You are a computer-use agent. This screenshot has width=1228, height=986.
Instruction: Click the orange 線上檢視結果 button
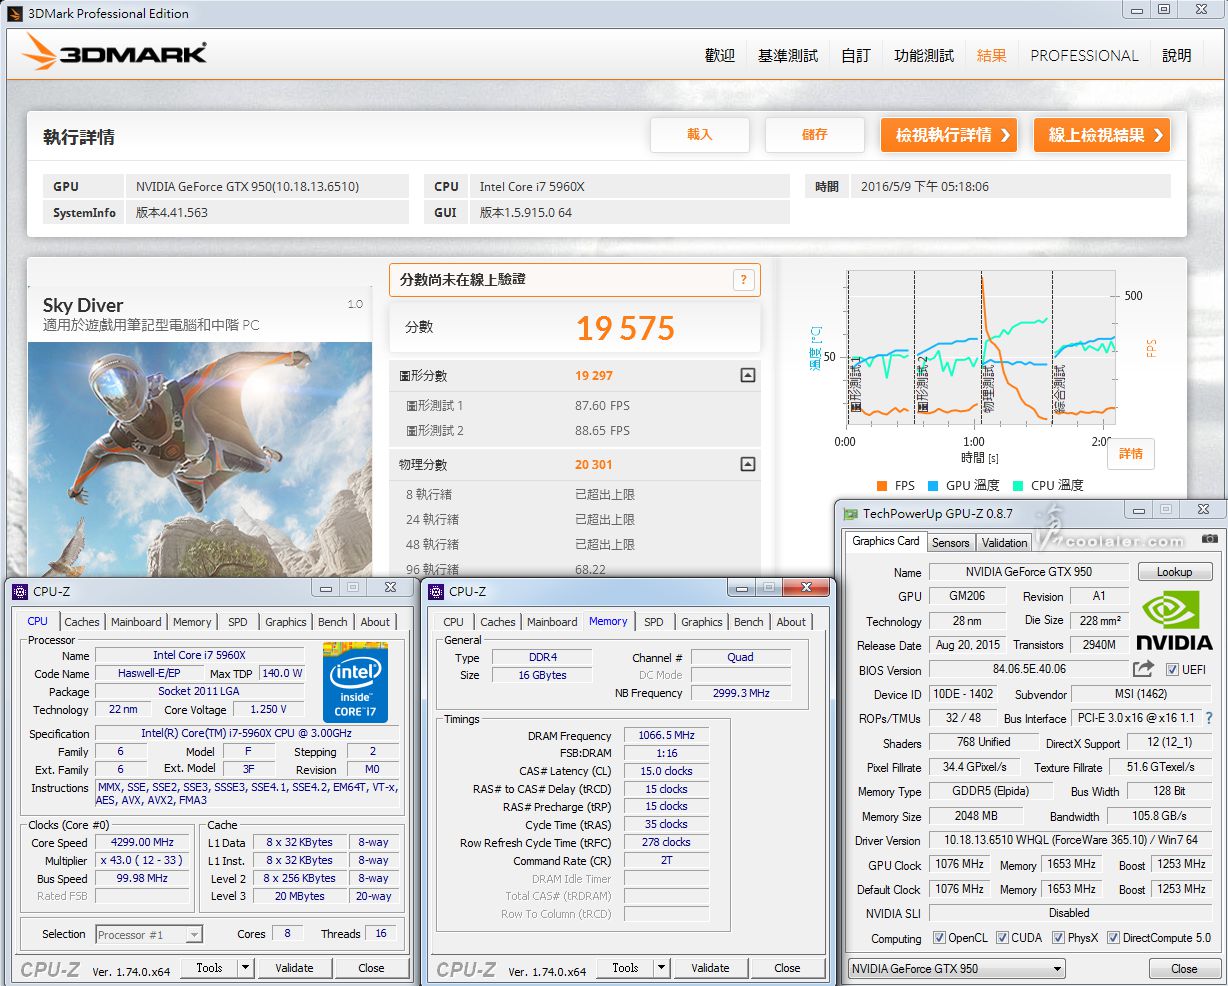pos(1102,135)
